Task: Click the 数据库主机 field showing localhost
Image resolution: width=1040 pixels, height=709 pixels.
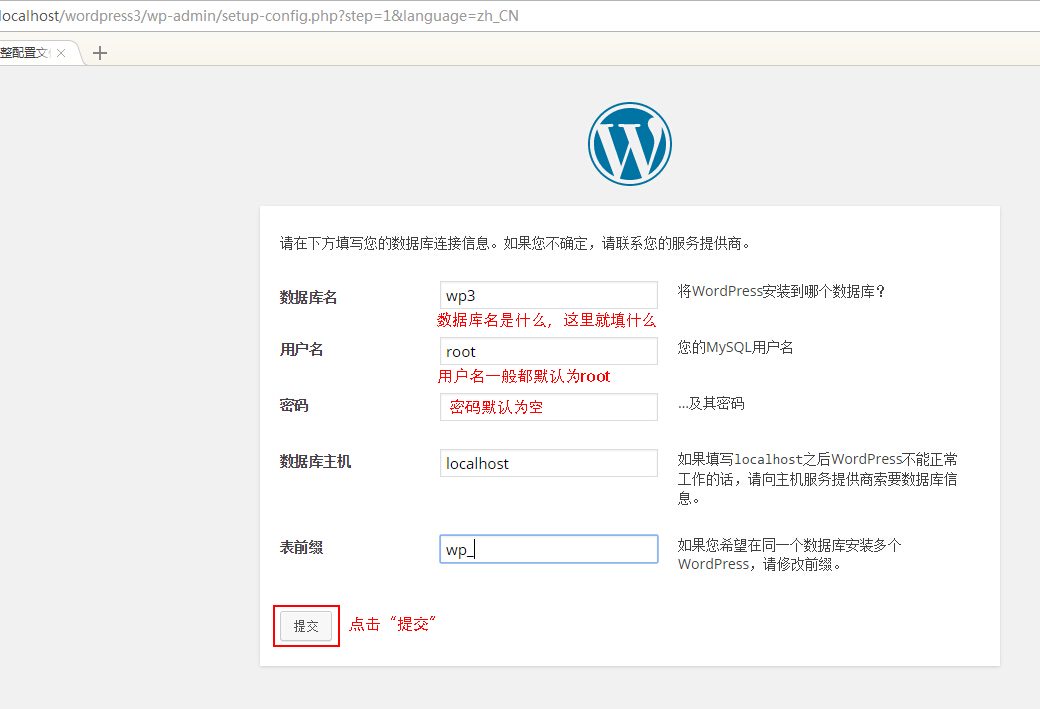Action: coord(548,462)
